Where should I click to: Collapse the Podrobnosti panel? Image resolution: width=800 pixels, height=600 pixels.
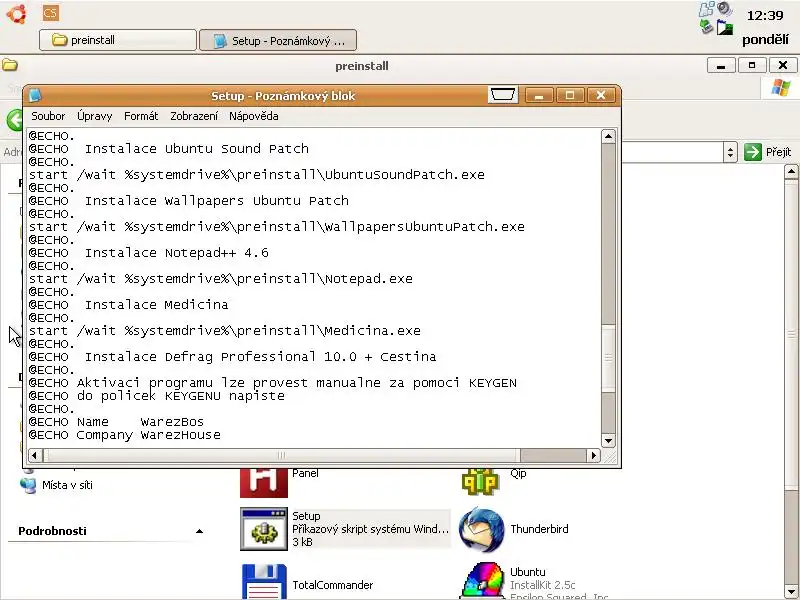[x=199, y=531]
